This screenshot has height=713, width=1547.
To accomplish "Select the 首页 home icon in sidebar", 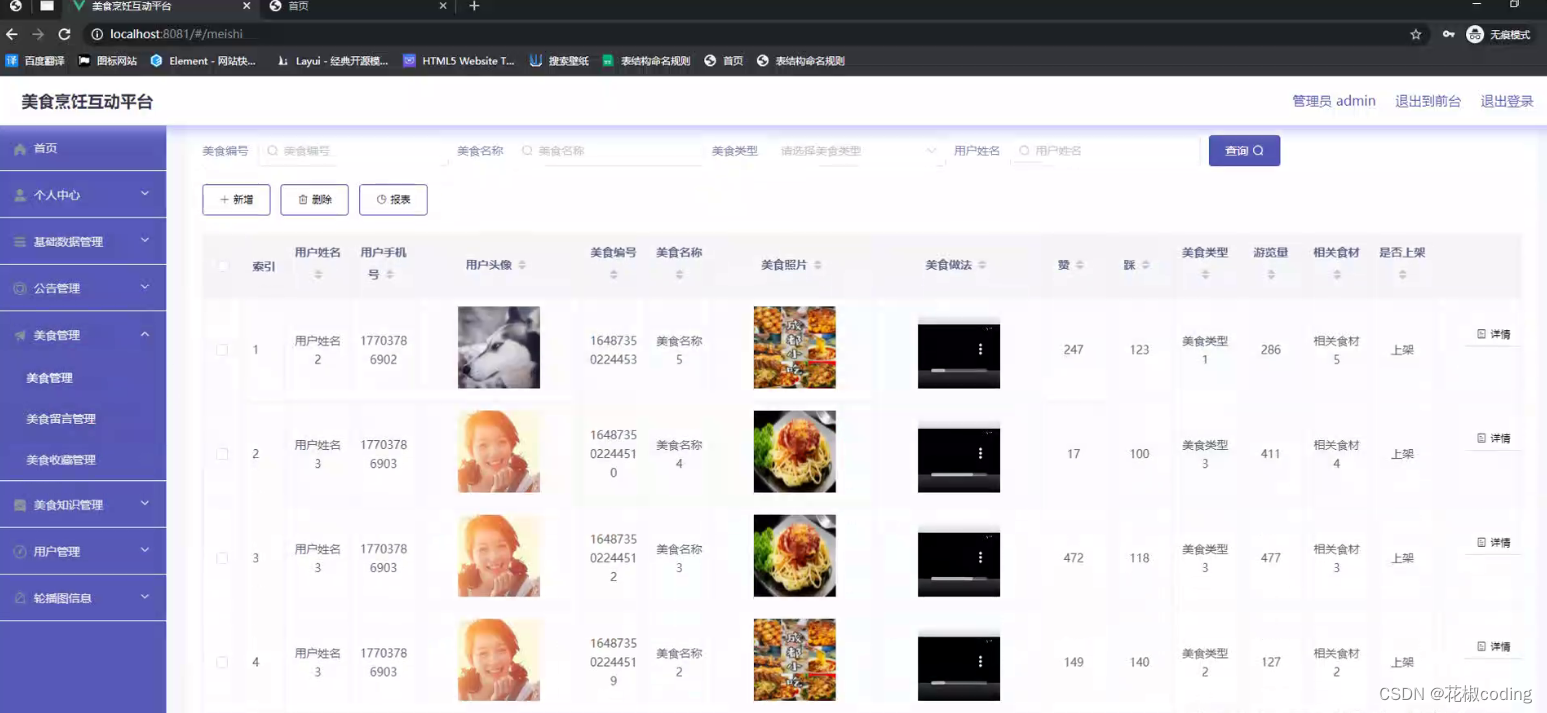I will [x=20, y=148].
